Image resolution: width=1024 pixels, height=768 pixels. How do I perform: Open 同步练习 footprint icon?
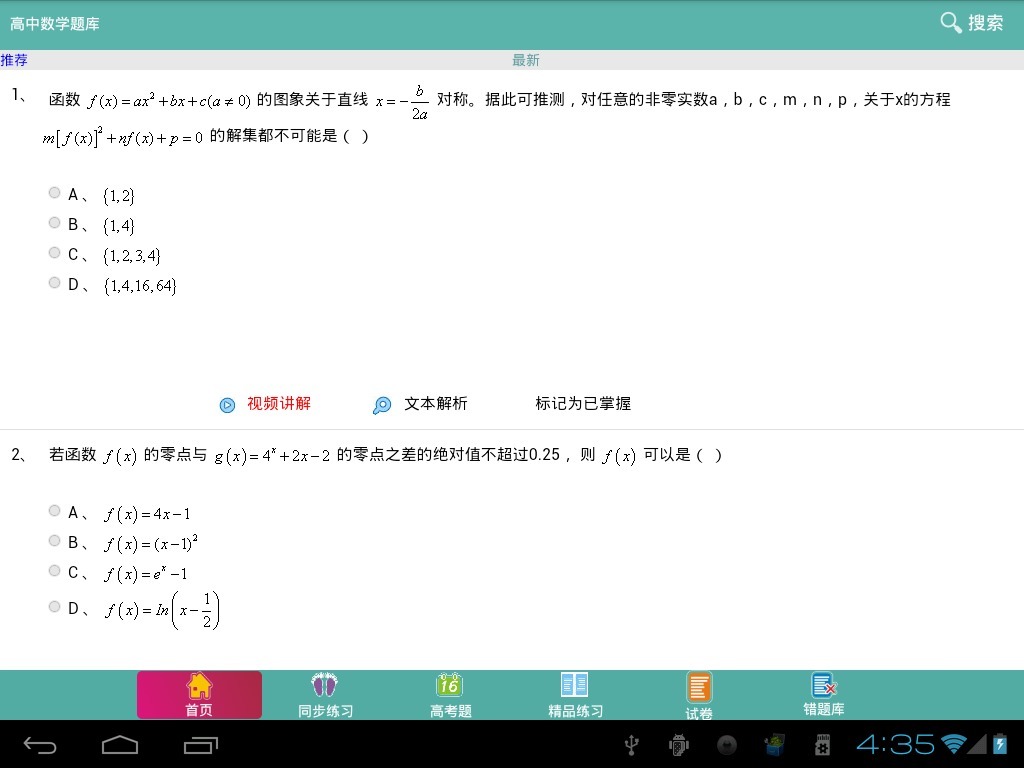click(325, 685)
